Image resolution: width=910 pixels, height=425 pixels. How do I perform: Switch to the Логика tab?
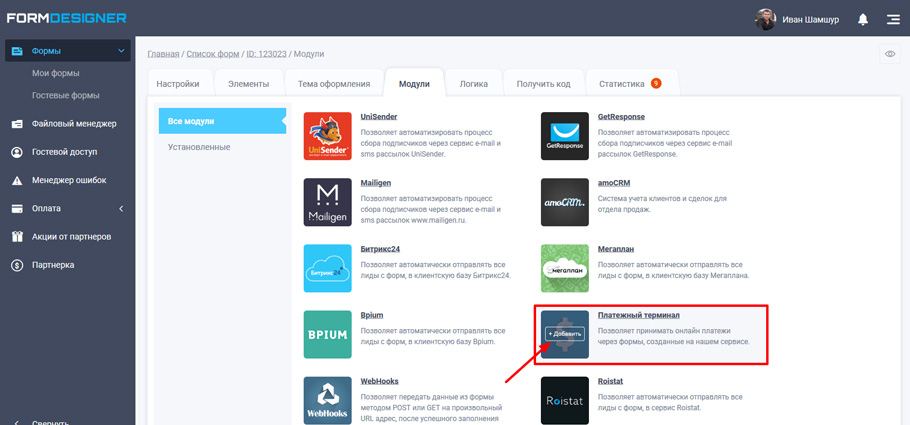pos(473,84)
